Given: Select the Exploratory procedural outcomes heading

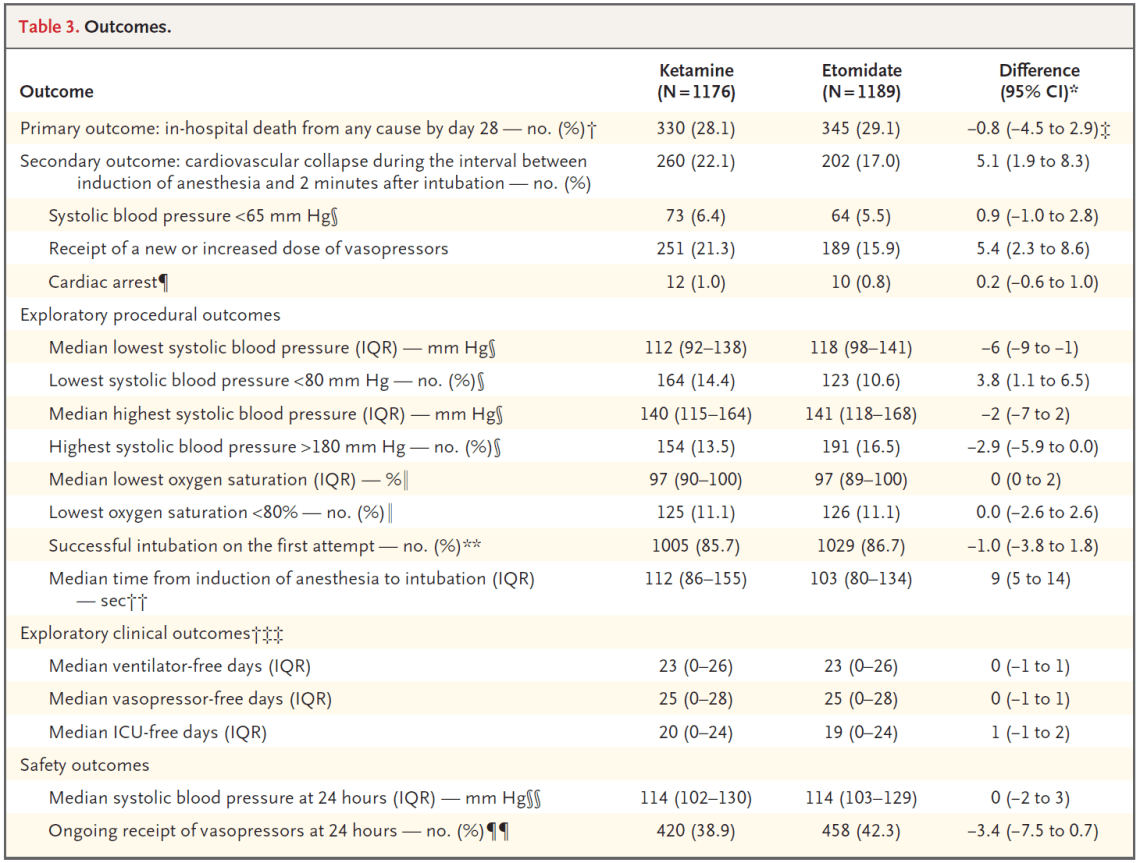Looking at the screenshot, I should [150, 315].
